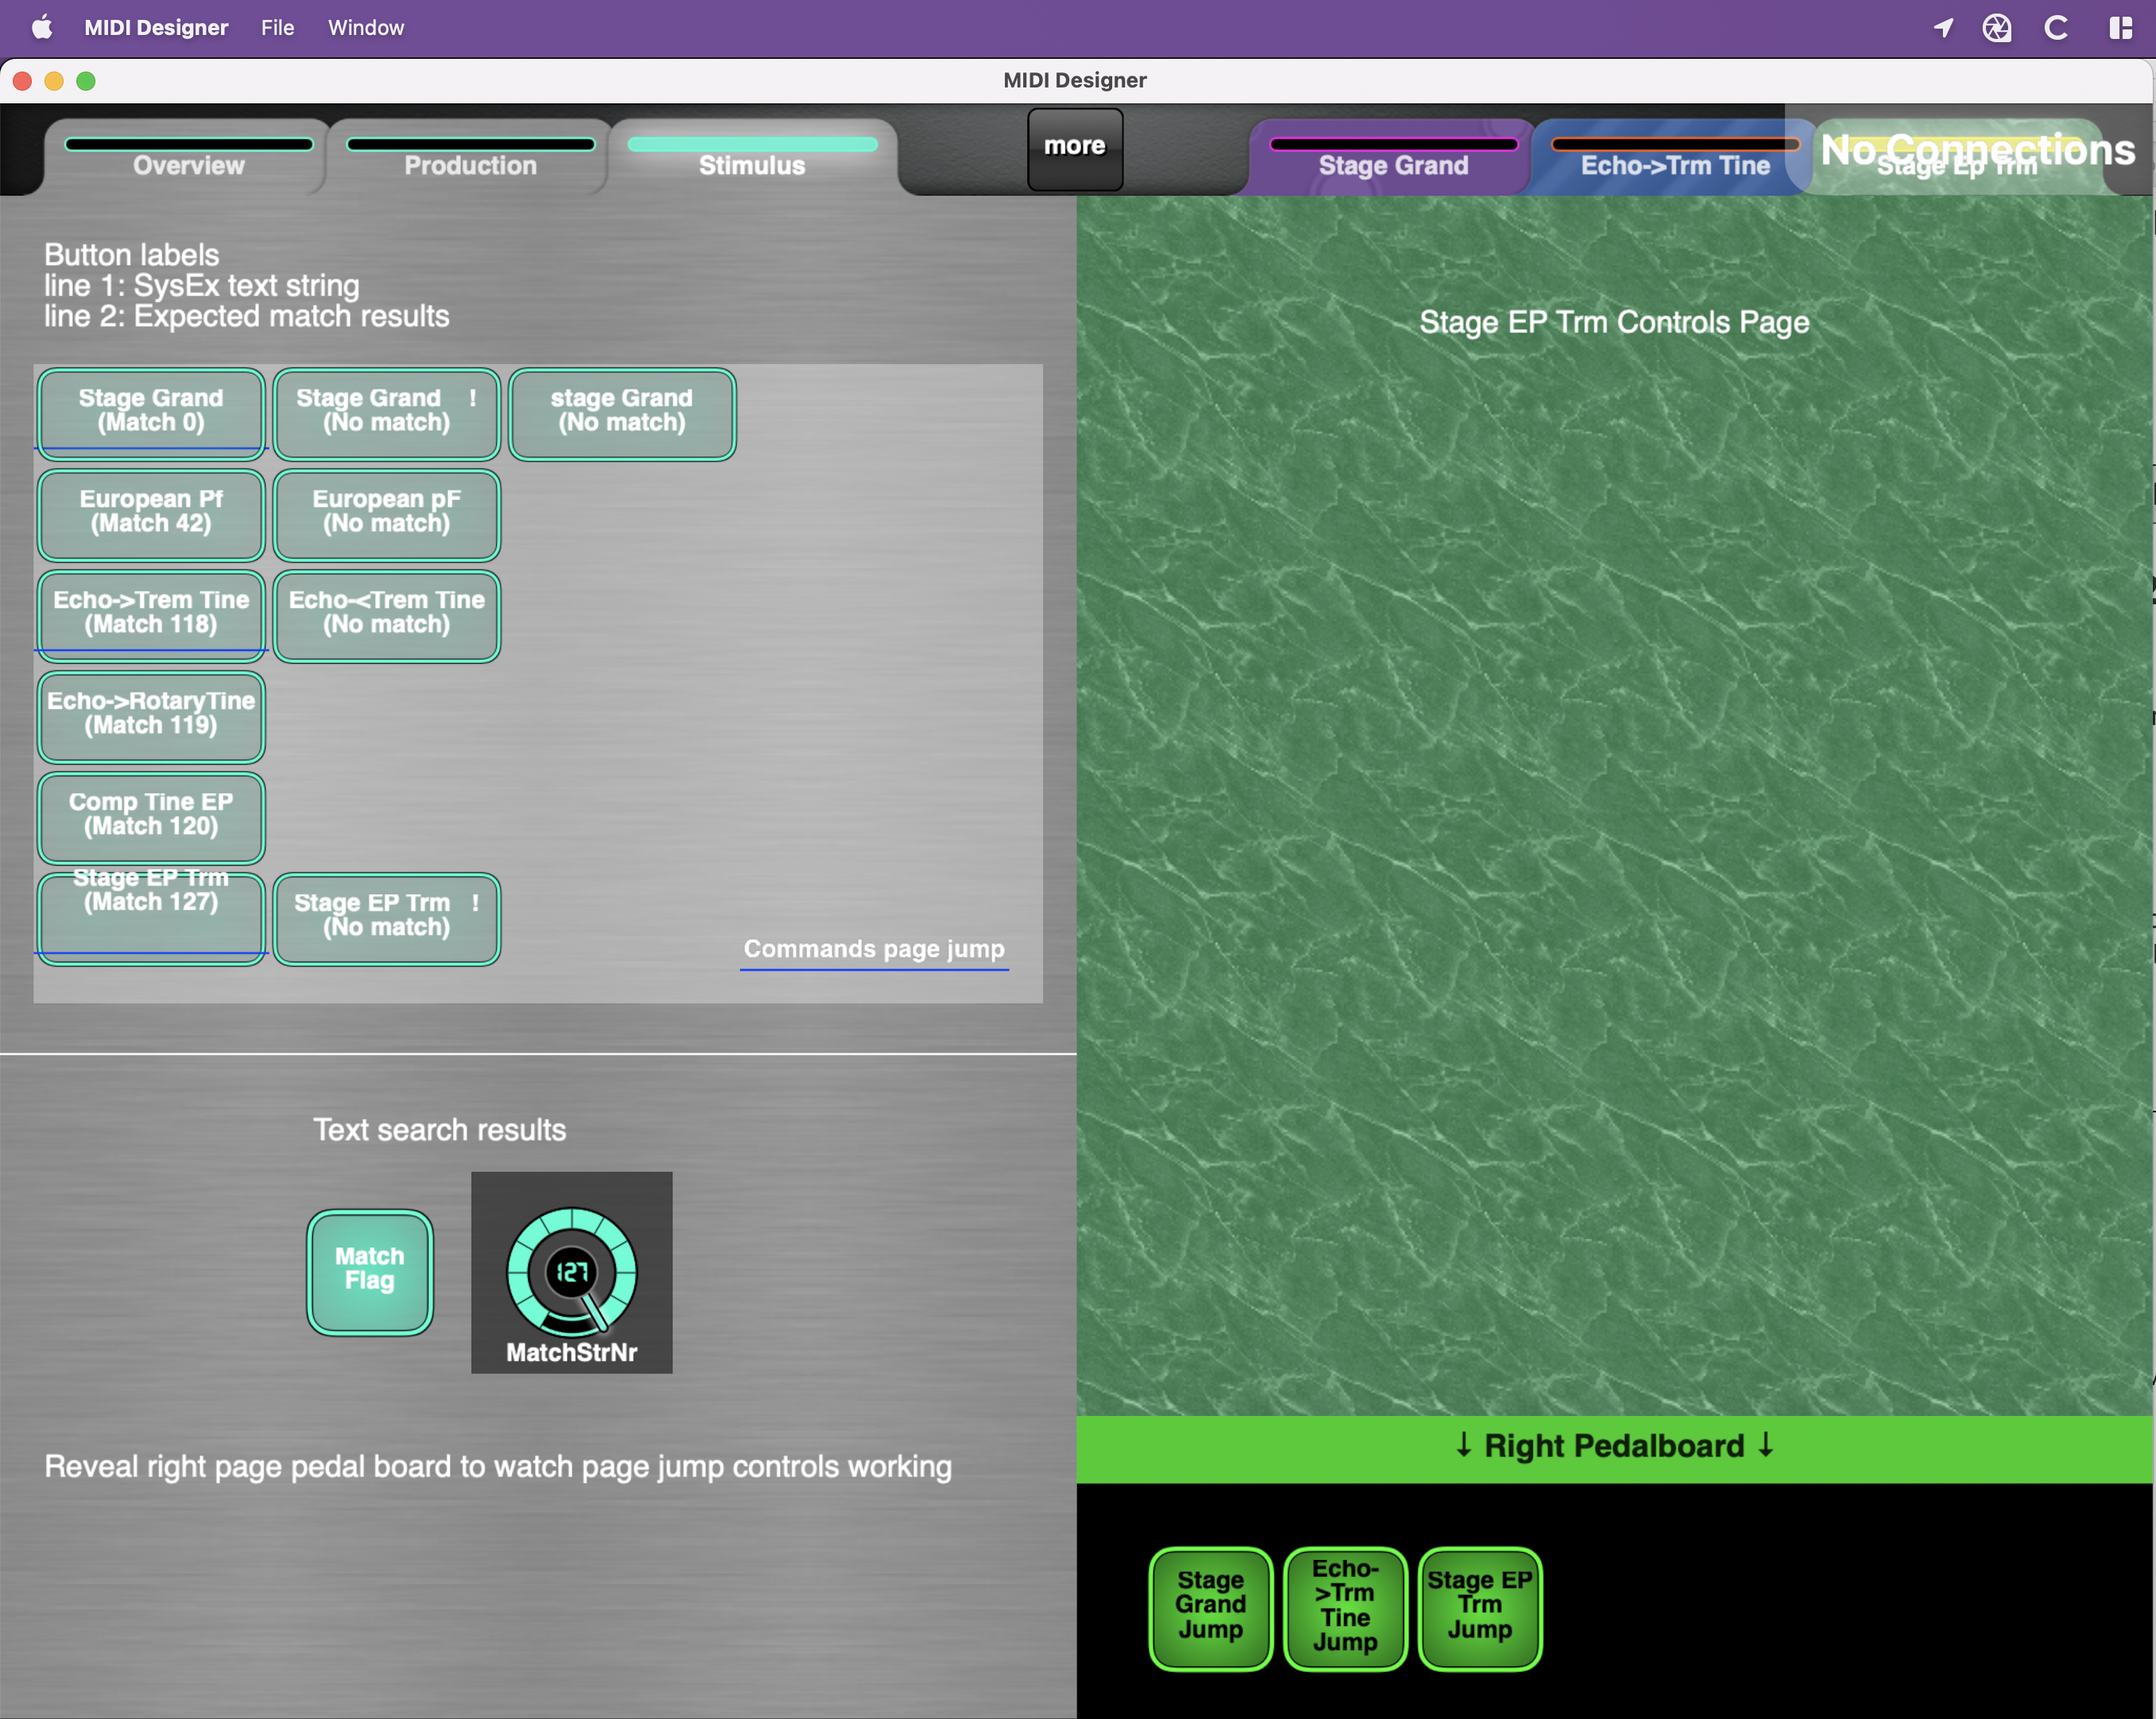Image resolution: width=2156 pixels, height=1719 pixels.
Task: Click the 'Text search results' heading
Action: pos(440,1130)
